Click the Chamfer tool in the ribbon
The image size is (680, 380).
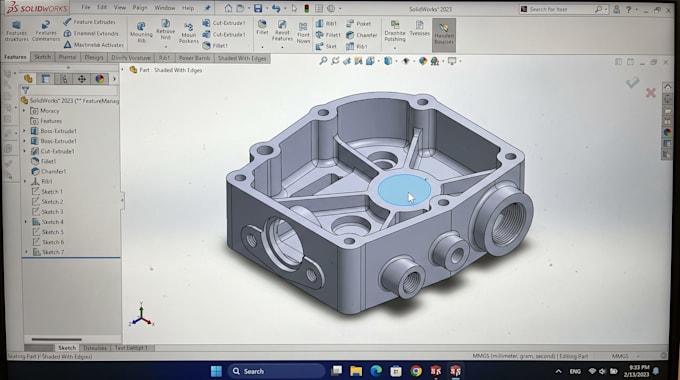[362, 35]
